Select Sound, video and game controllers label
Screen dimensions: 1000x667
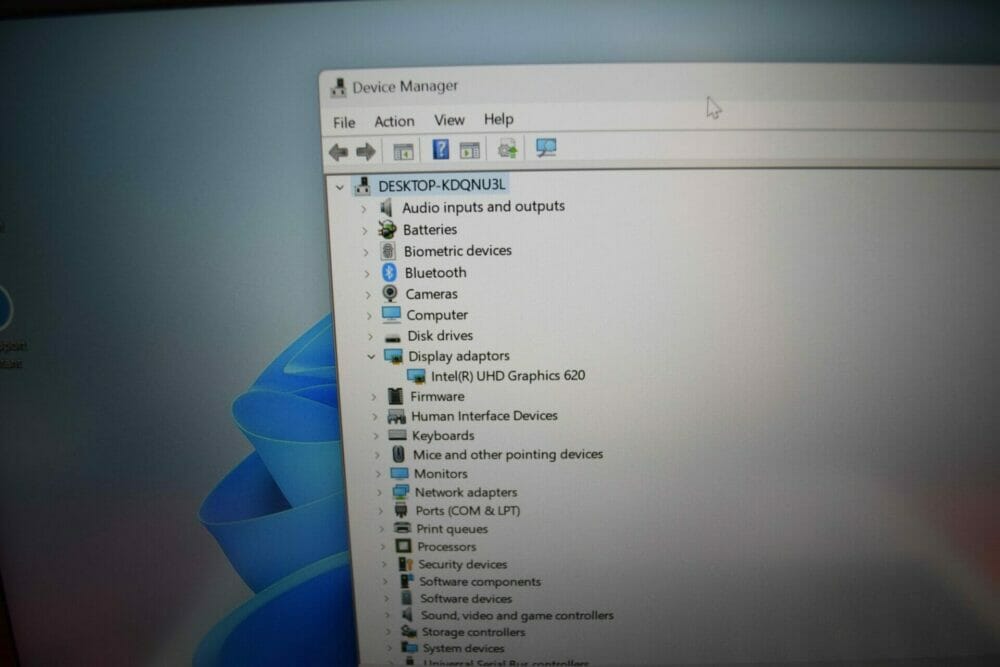point(517,615)
